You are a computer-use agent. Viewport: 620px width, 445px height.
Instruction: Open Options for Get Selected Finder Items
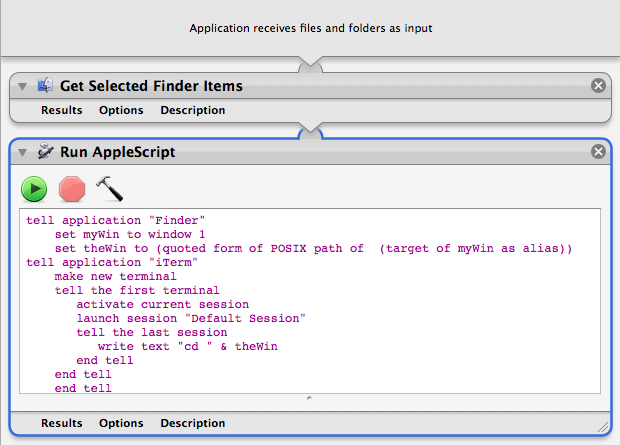pyautogui.click(x=121, y=110)
